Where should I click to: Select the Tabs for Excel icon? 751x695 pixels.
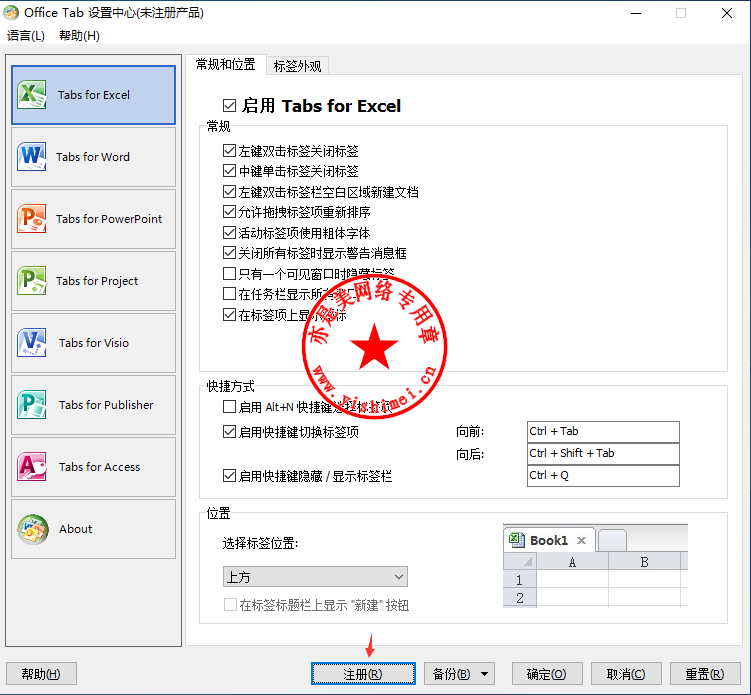click(32, 95)
